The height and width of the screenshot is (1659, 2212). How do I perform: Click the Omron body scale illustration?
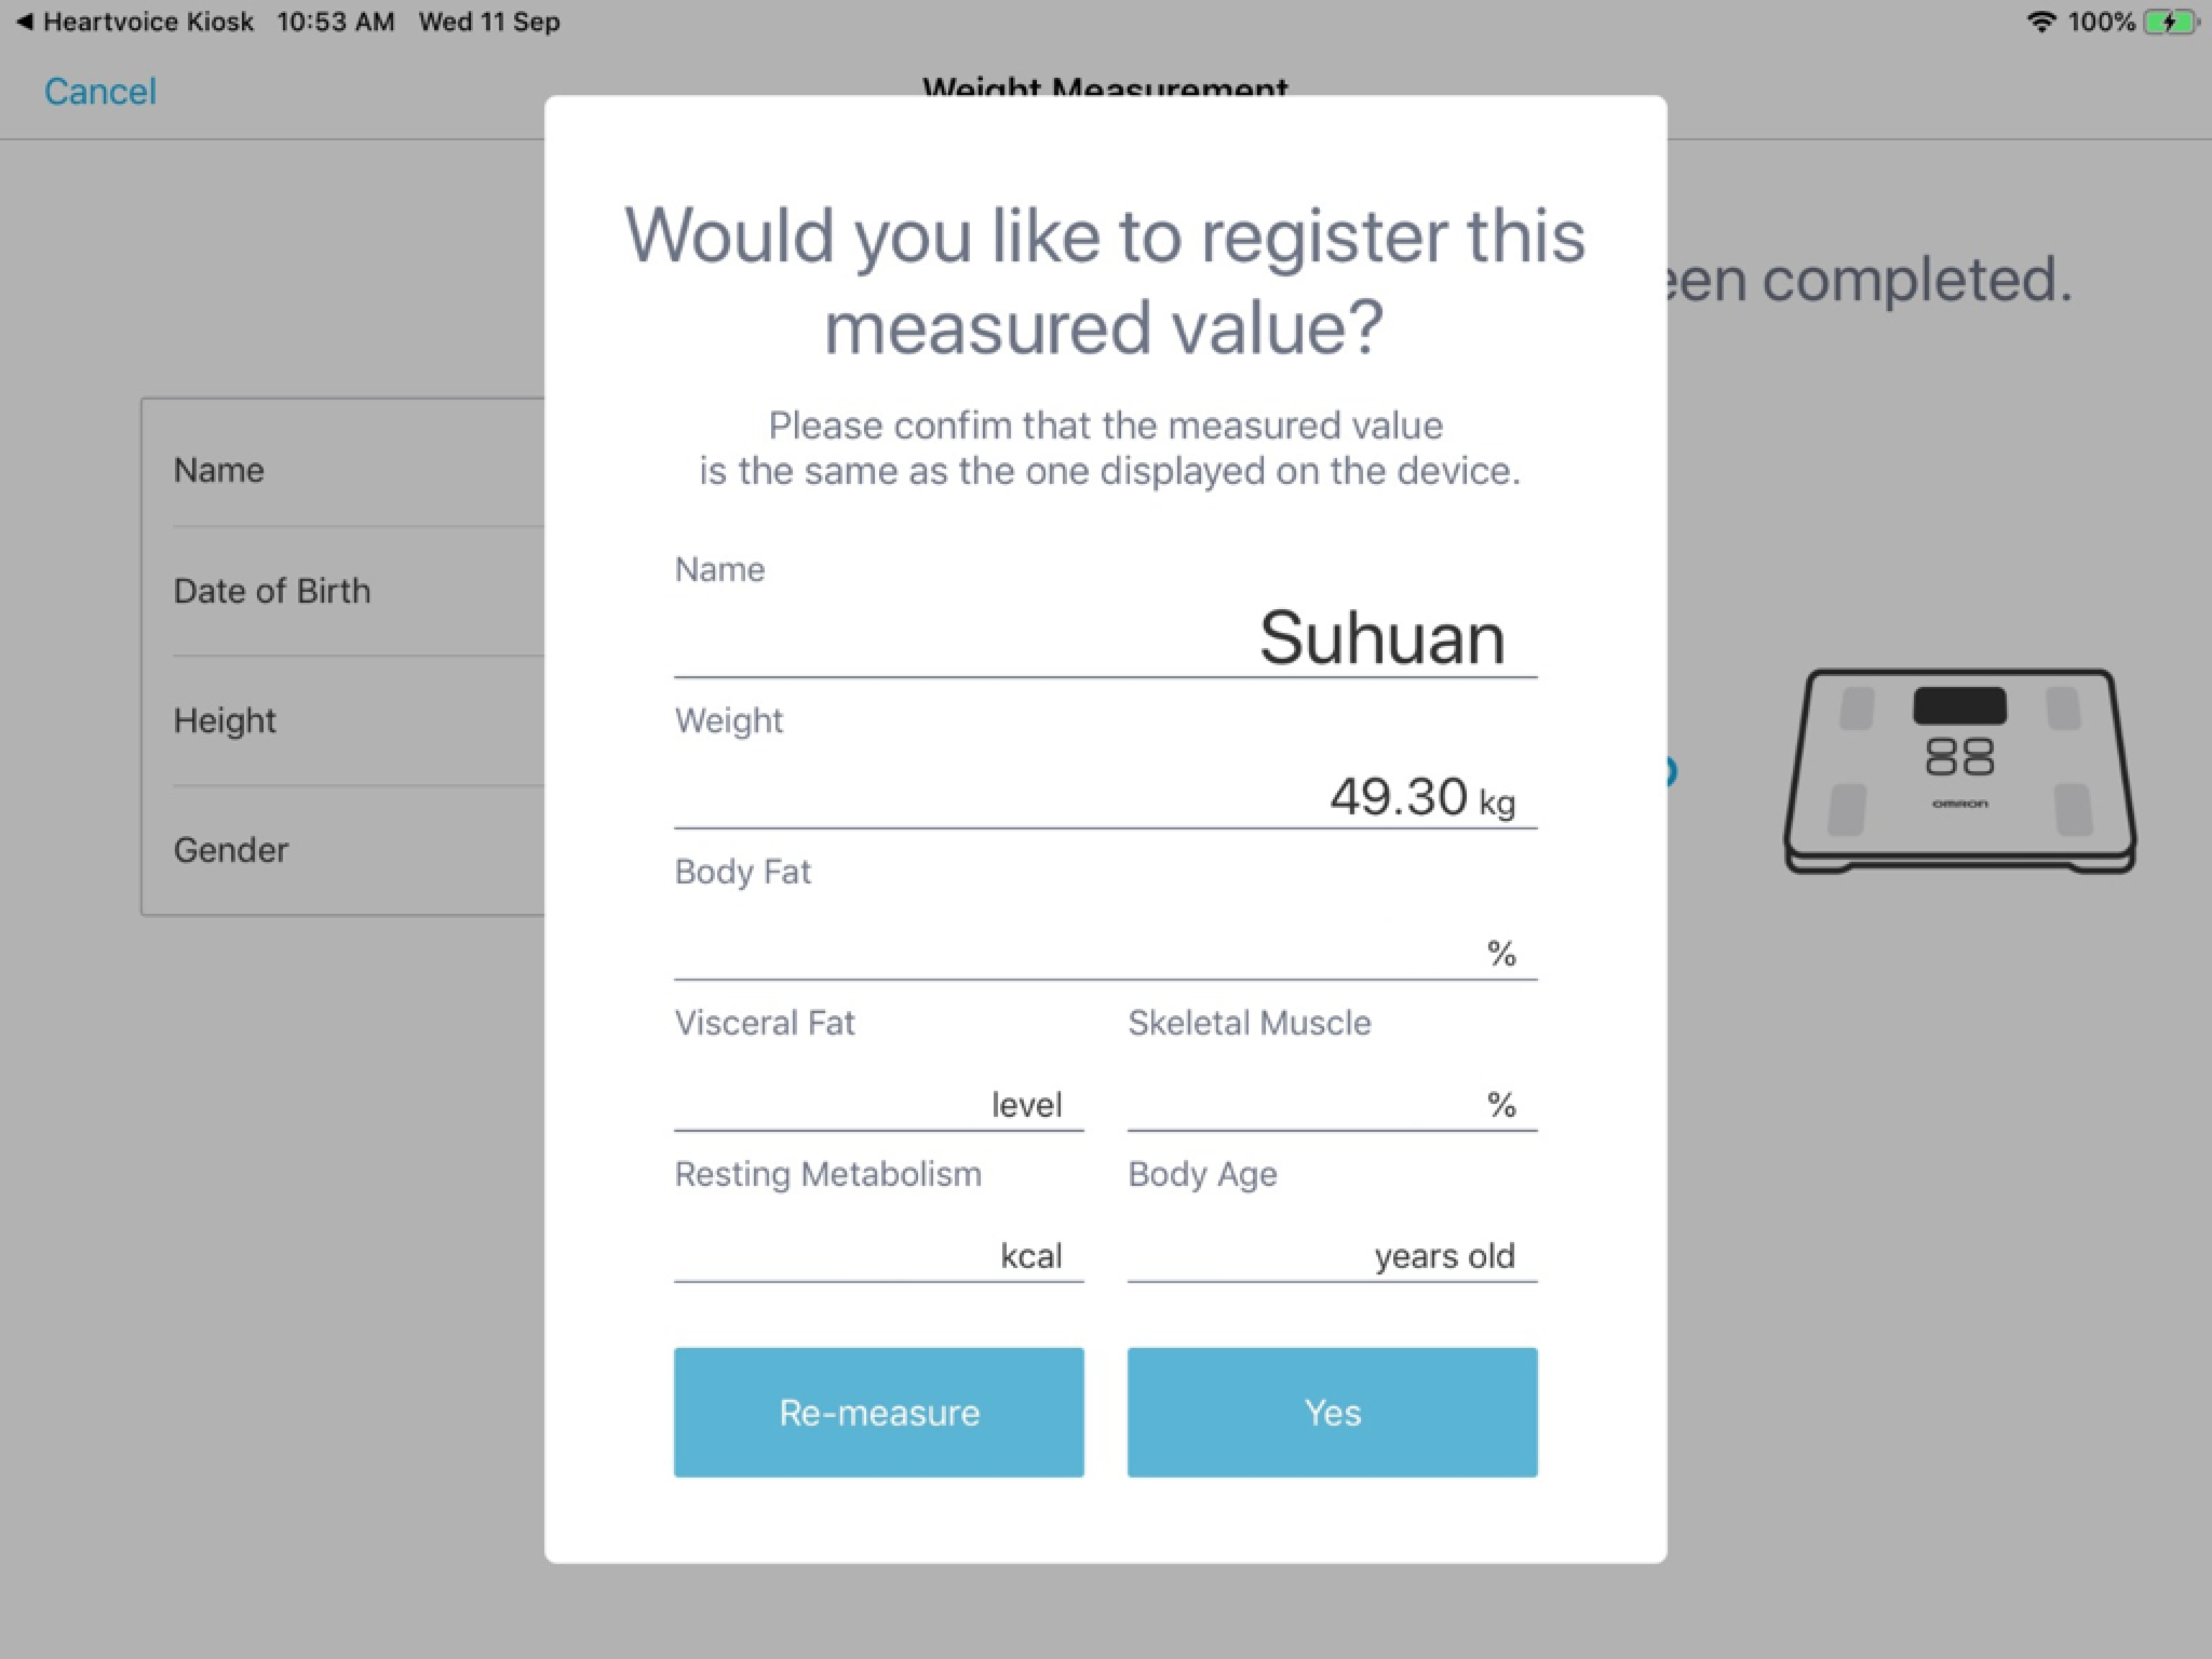[x=1959, y=770]
